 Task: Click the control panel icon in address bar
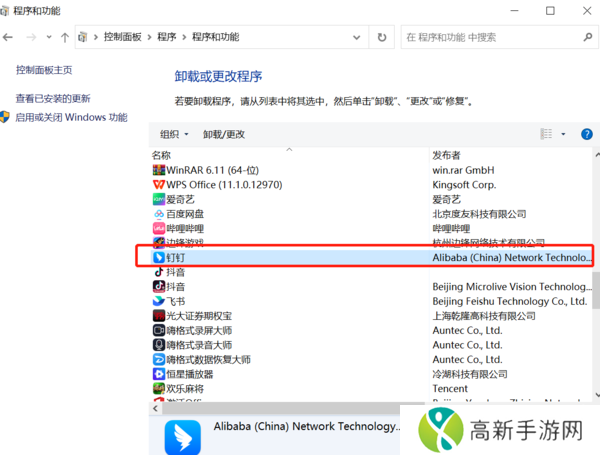tap(83, 37)
